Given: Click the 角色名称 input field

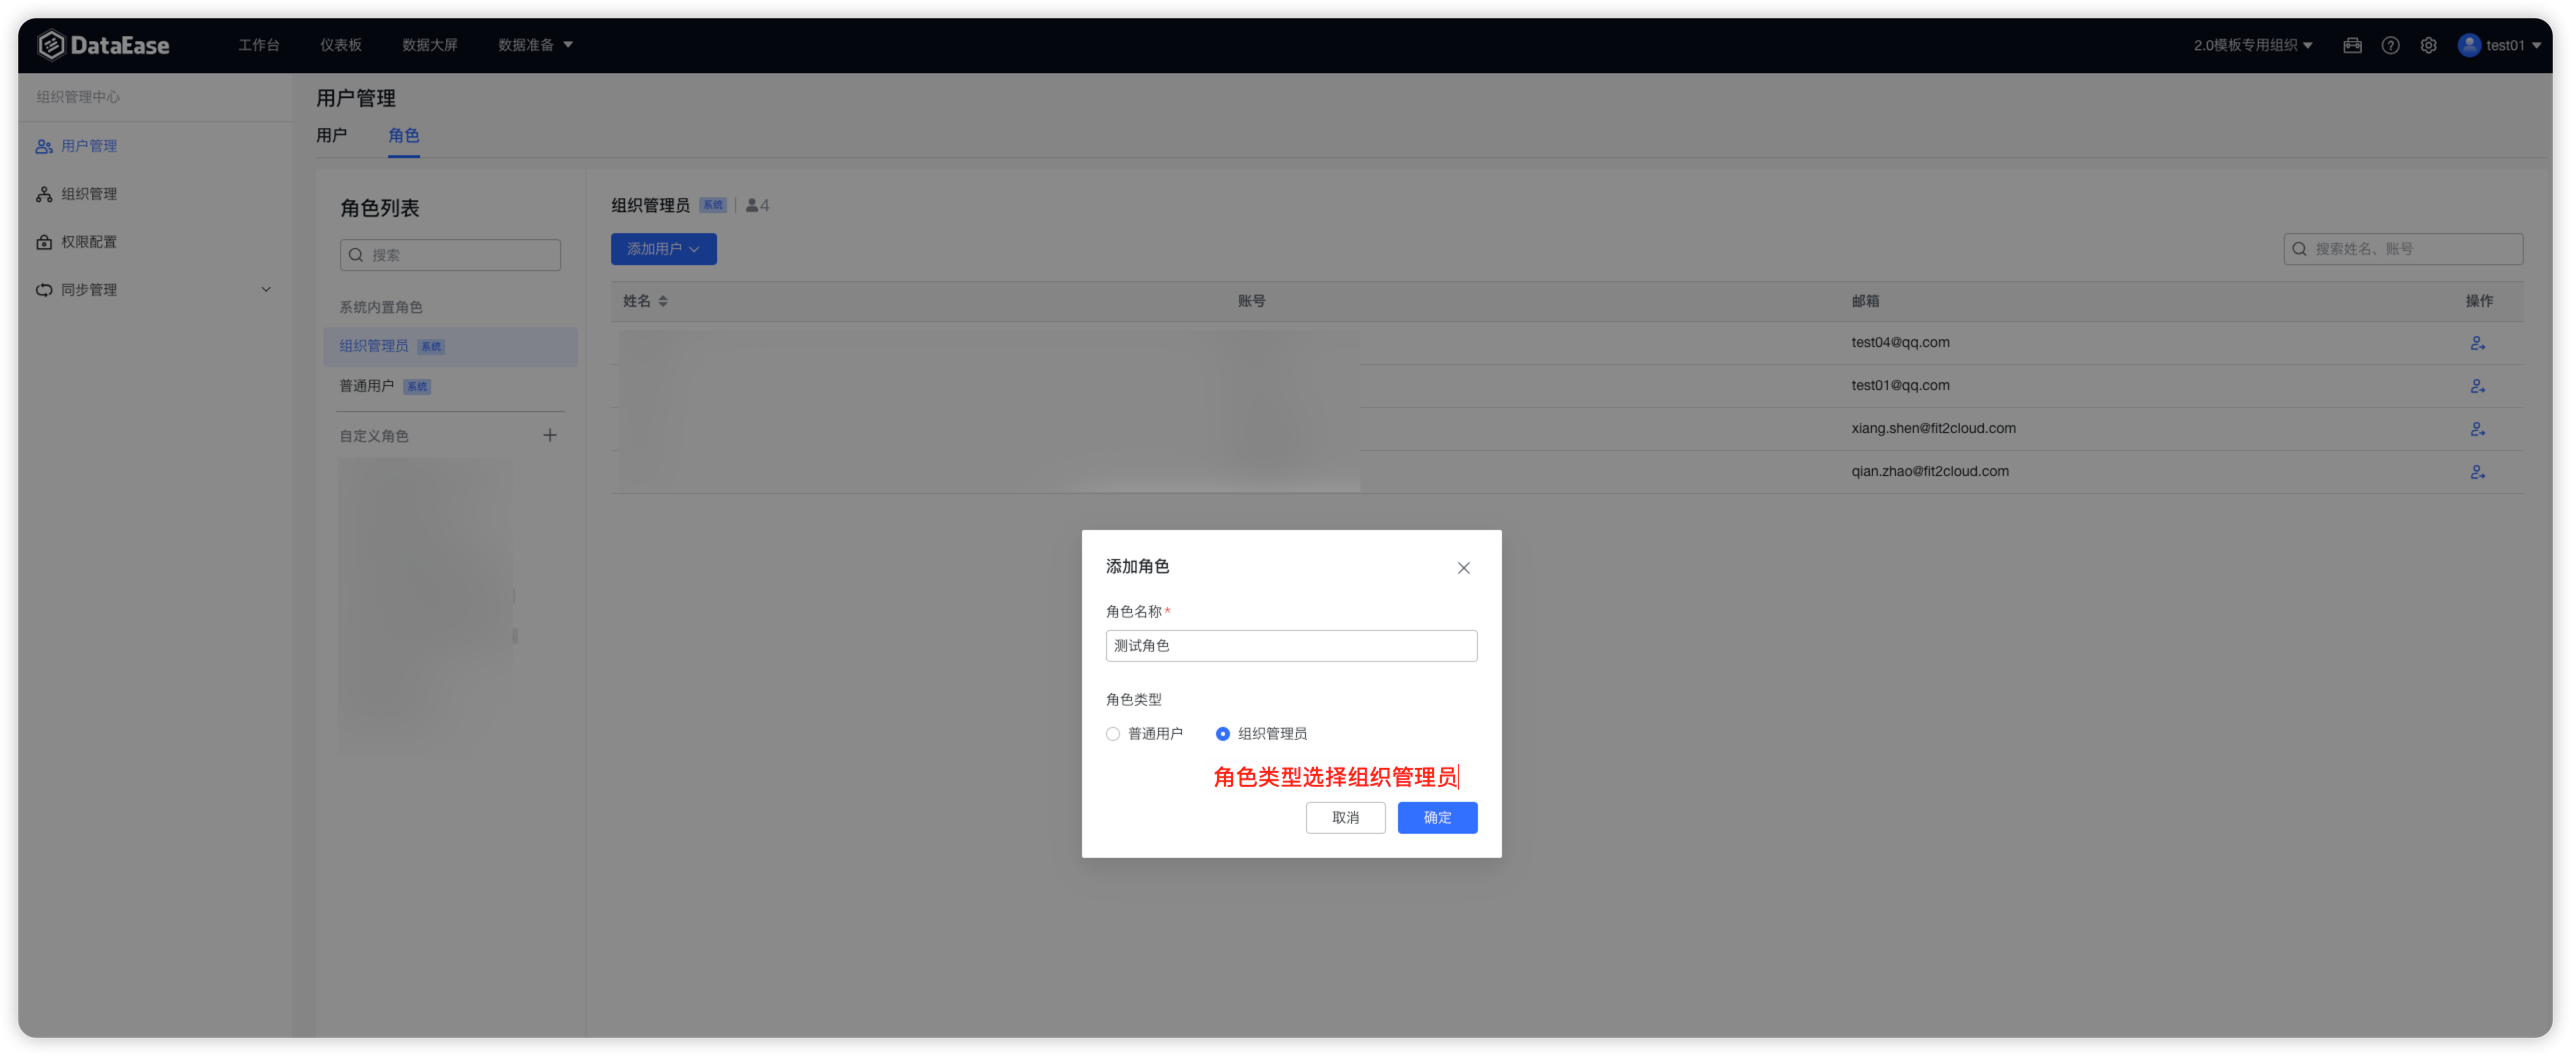Looking at the screenshot, I should [1290, 646].
